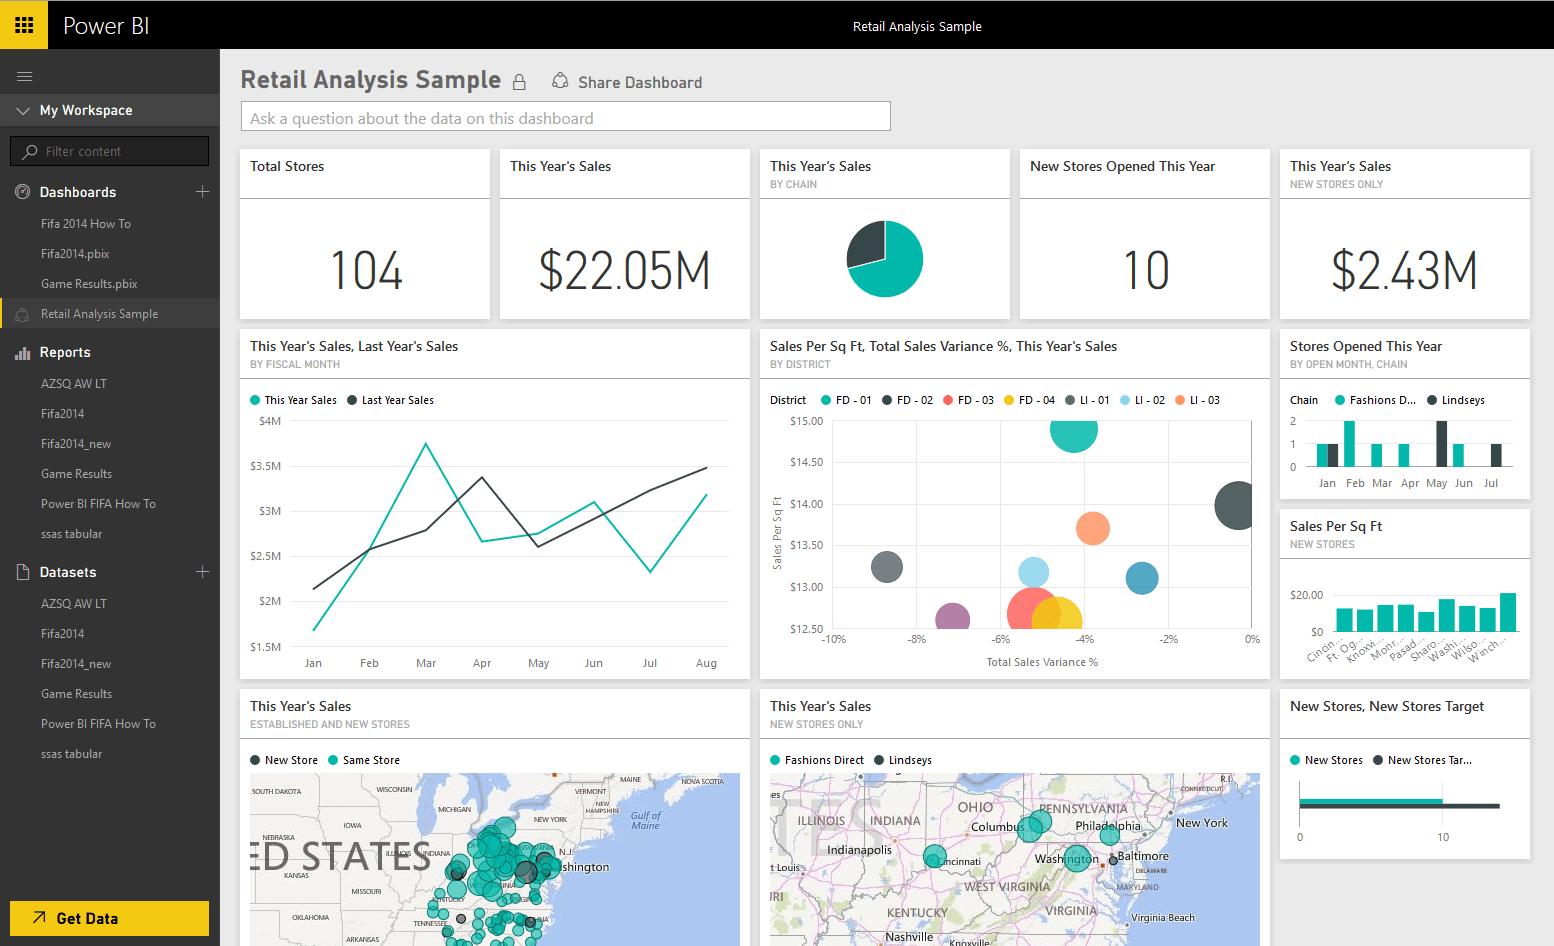Viewport: 1554px width, 946px height.
Task: Click the Share Dashboard link
Action: click(640, 81)
